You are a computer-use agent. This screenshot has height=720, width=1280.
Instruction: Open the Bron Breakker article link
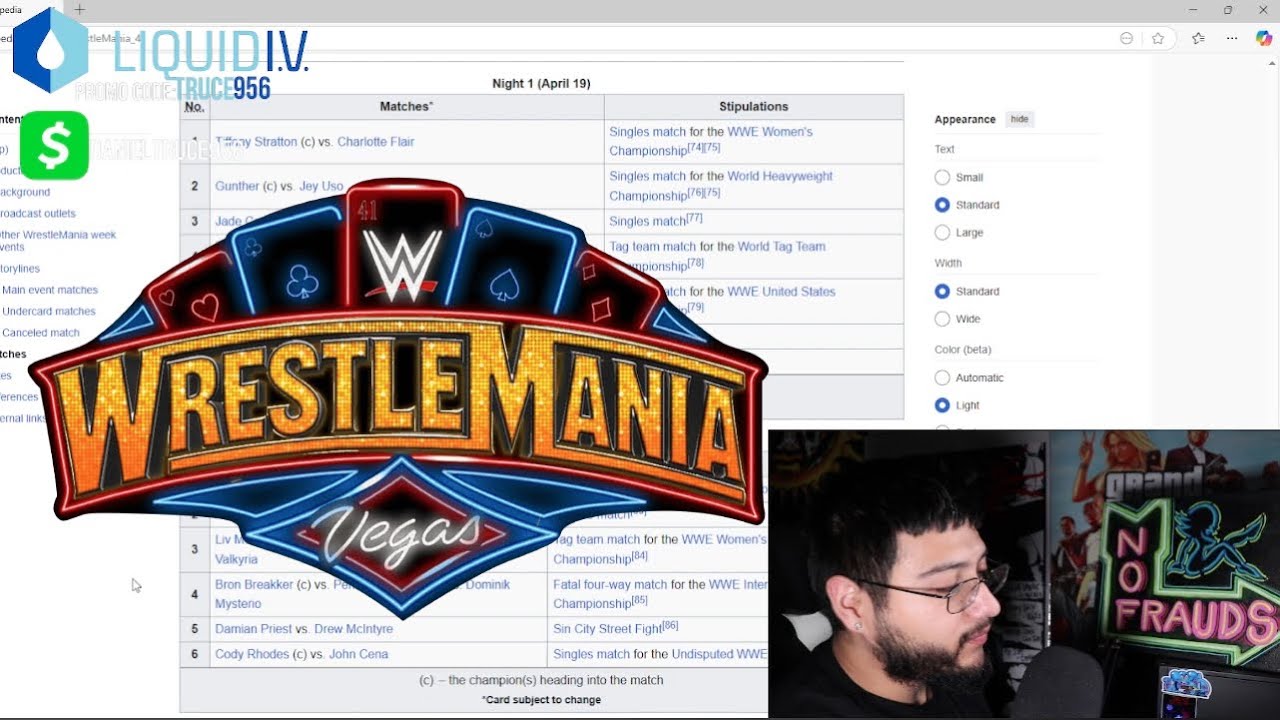tap(254, 584)
